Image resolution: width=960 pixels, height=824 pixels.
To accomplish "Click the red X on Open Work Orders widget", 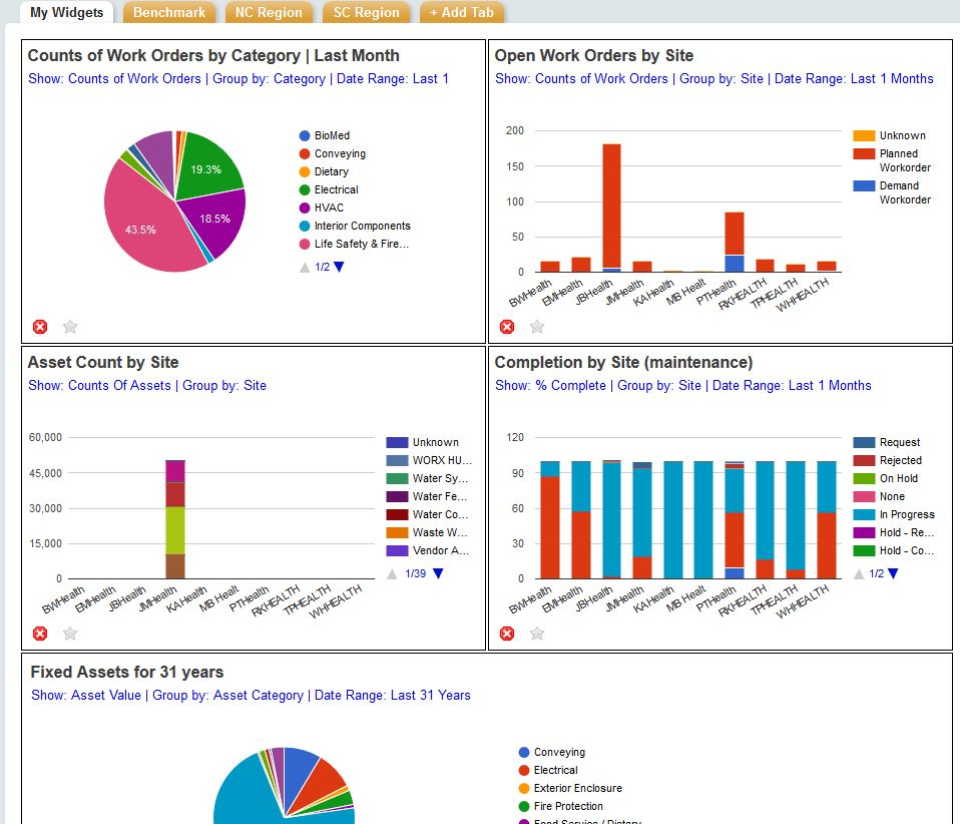I will [507, 326].
